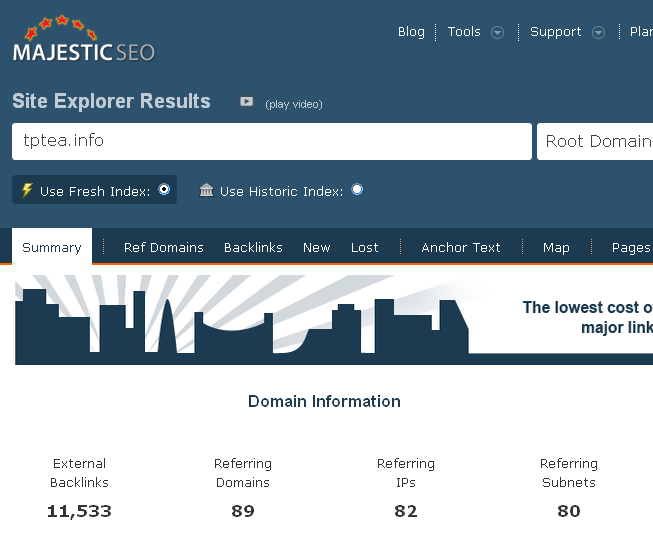Select the Summary tab
653x542 pixels.
pos(52,248)
